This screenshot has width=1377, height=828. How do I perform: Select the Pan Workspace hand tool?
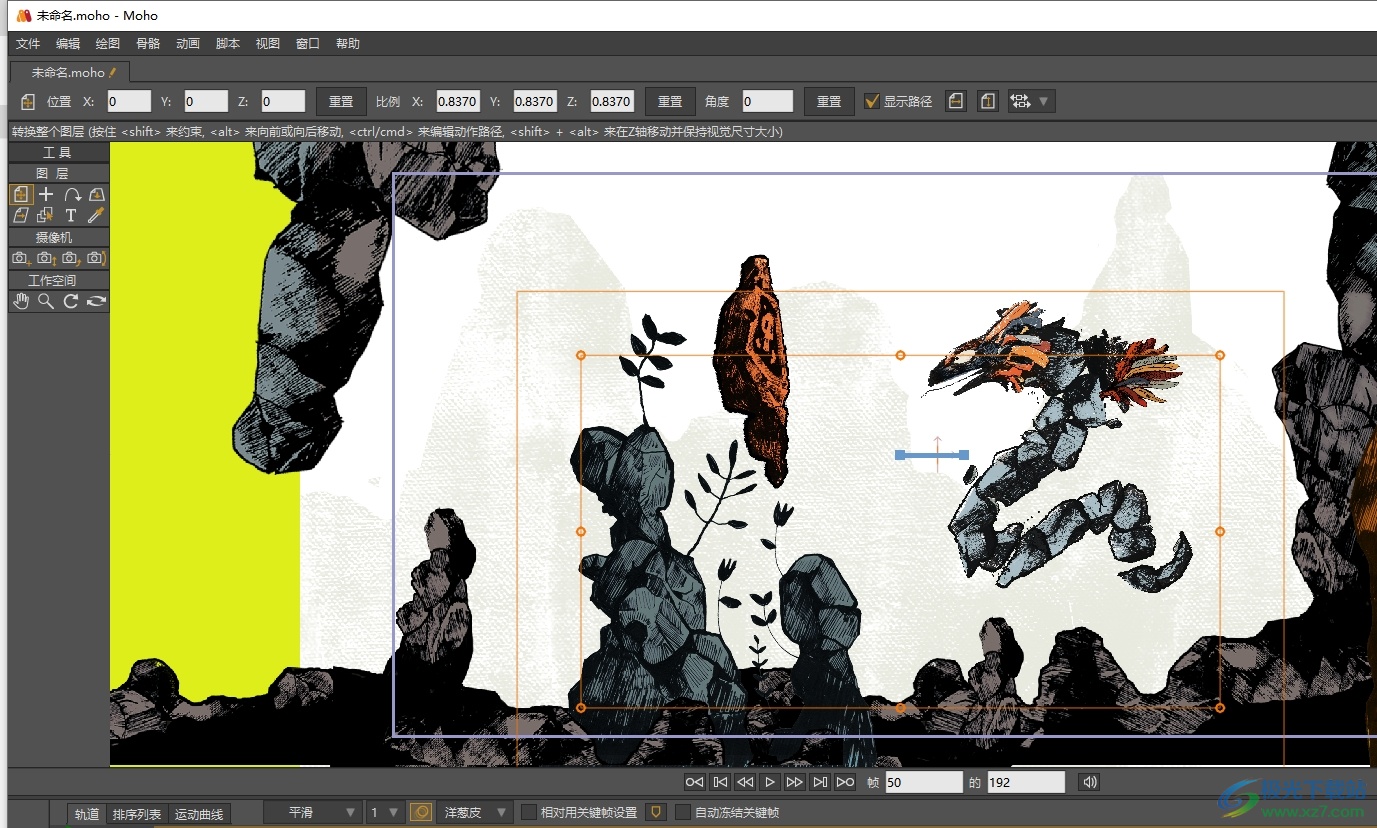click(x=21, y=301)
